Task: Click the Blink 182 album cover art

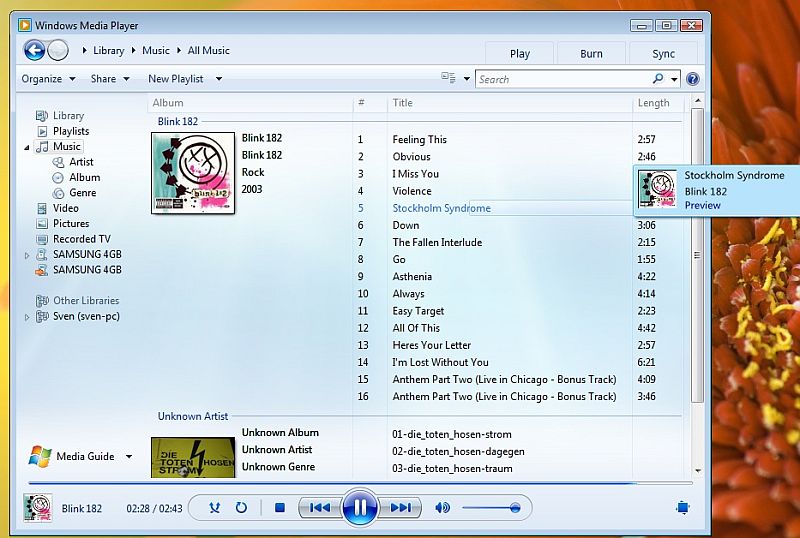Action: click(193, 173)
